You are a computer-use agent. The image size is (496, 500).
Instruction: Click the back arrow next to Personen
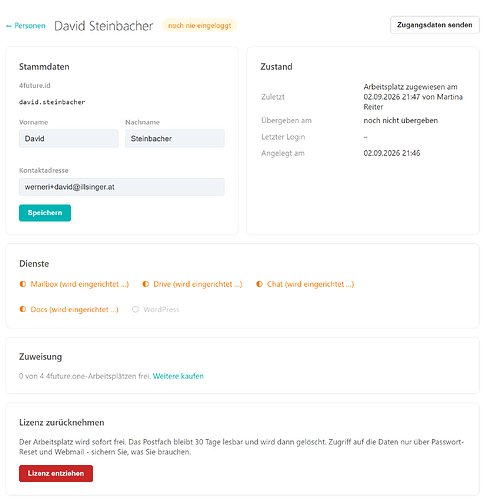9,26
